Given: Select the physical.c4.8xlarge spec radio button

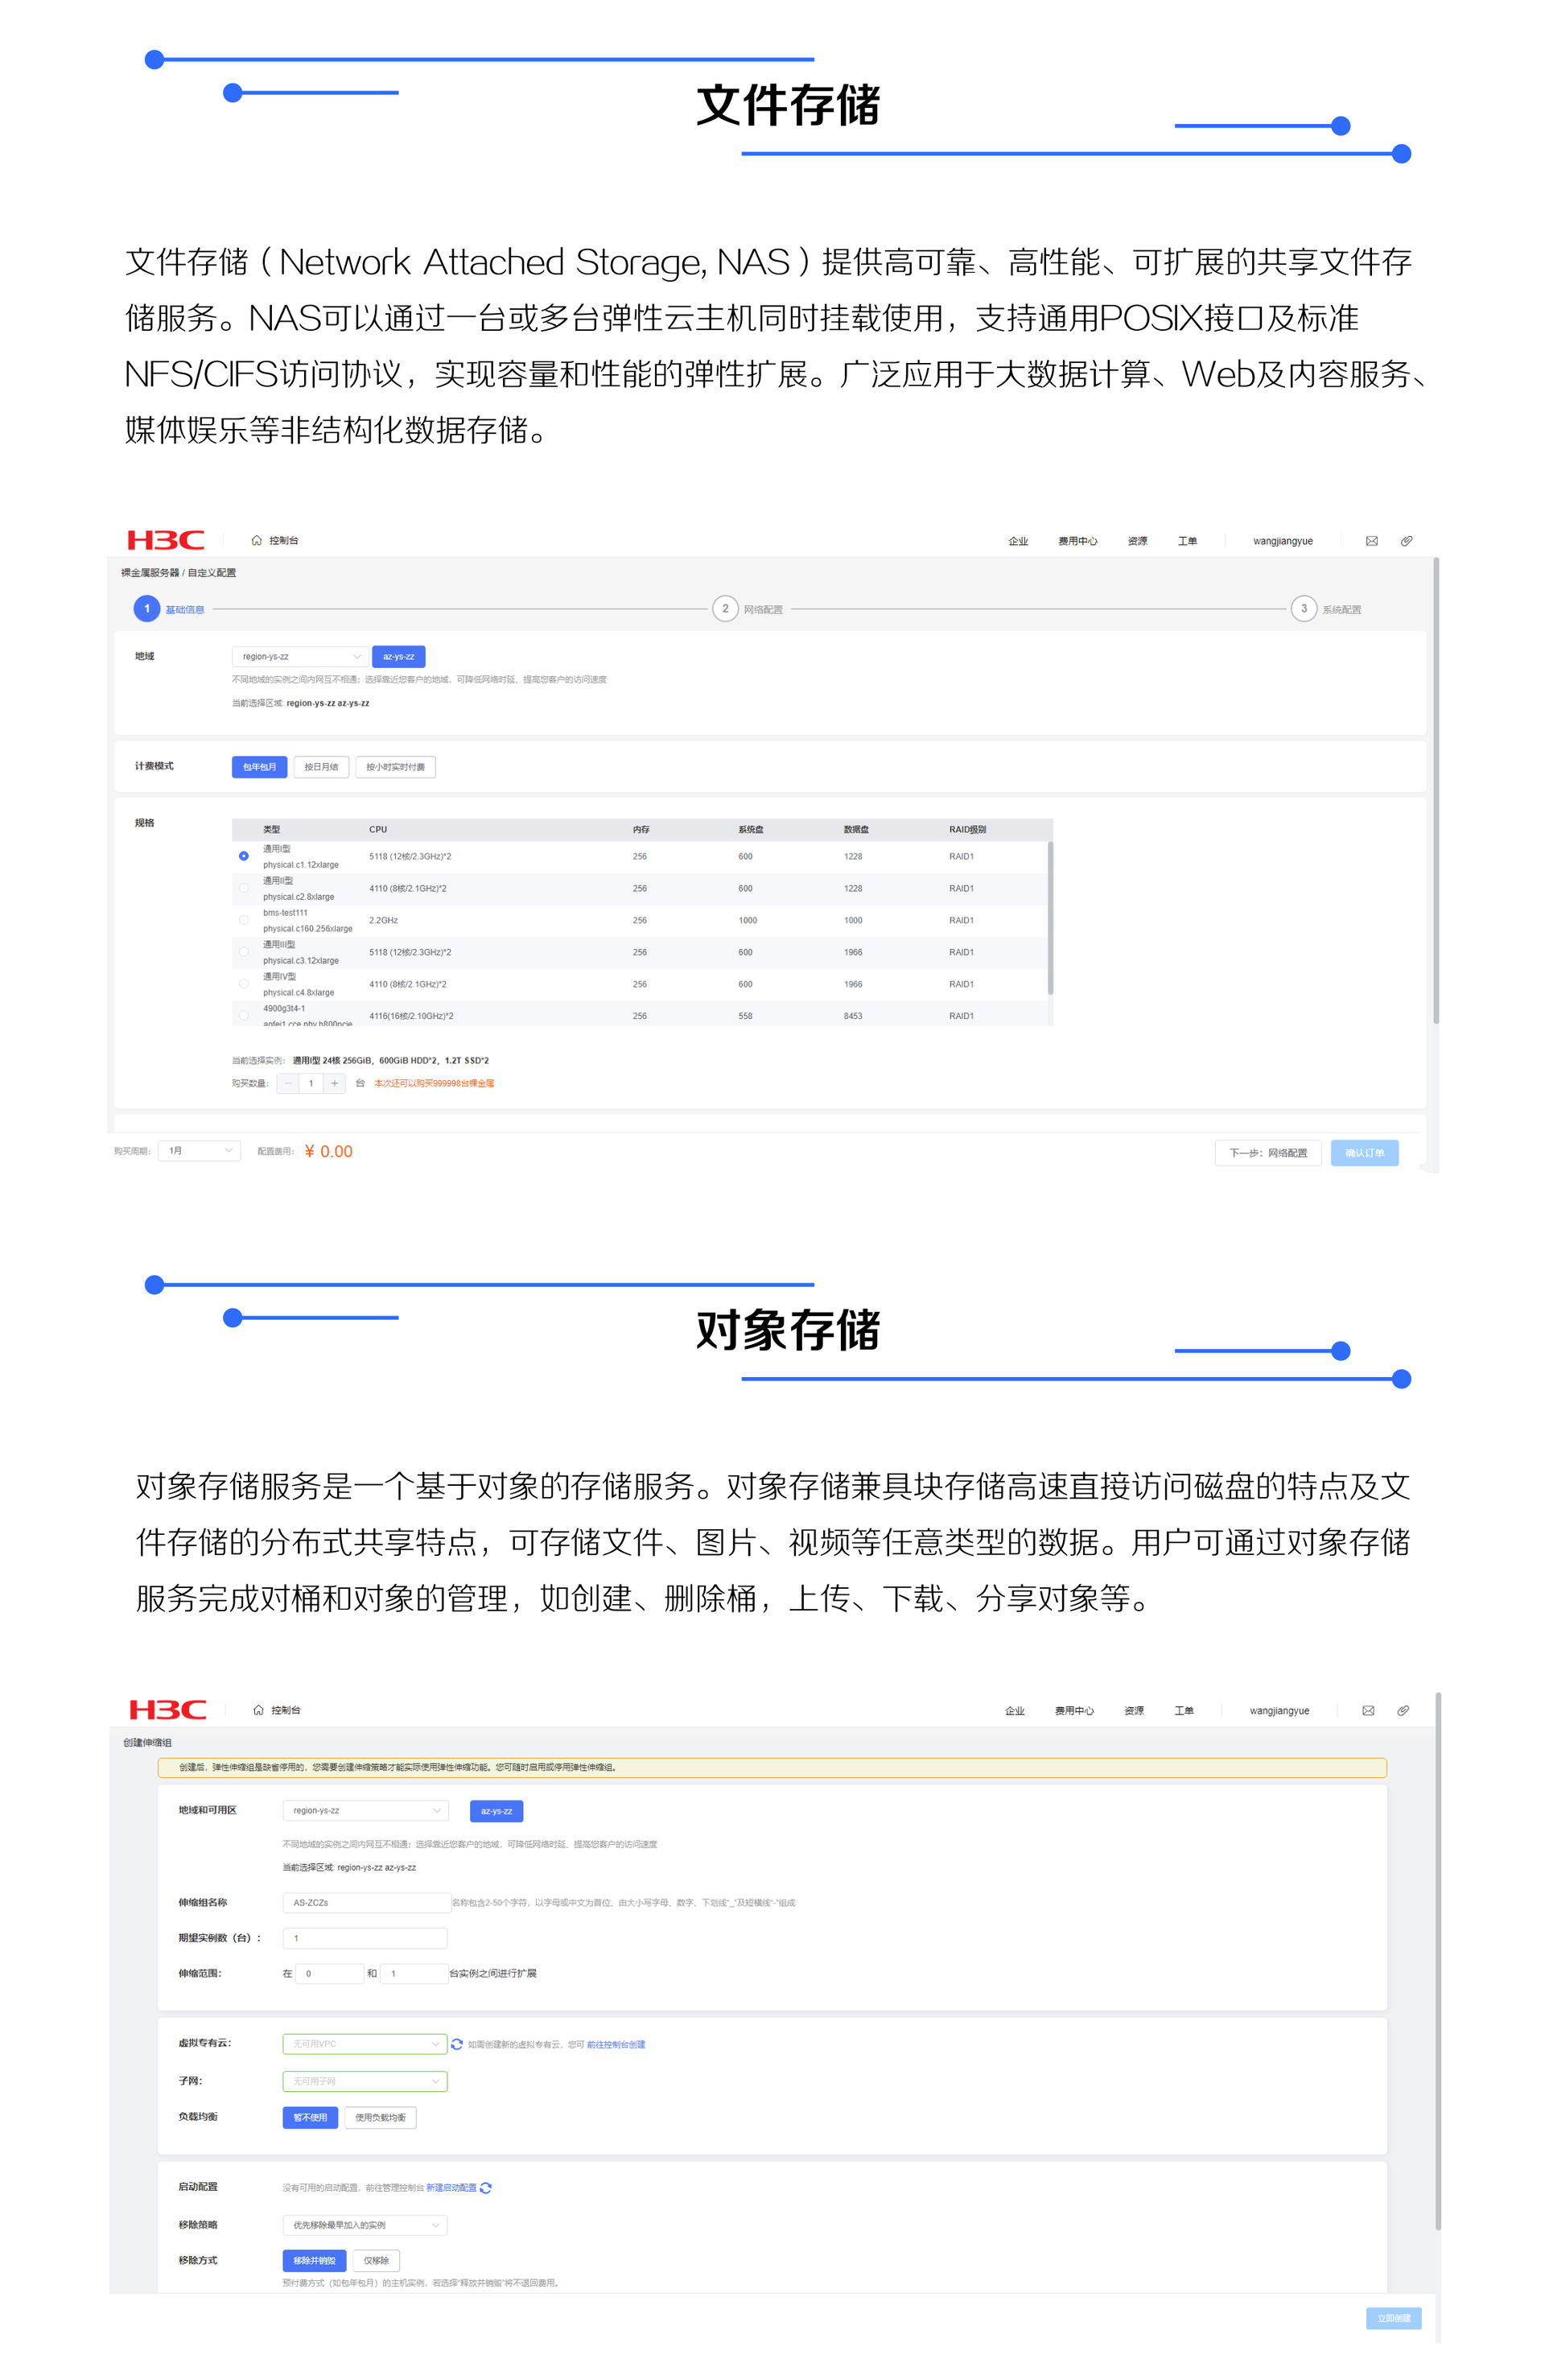Looking at the screenshot, I should coord(244,984).
